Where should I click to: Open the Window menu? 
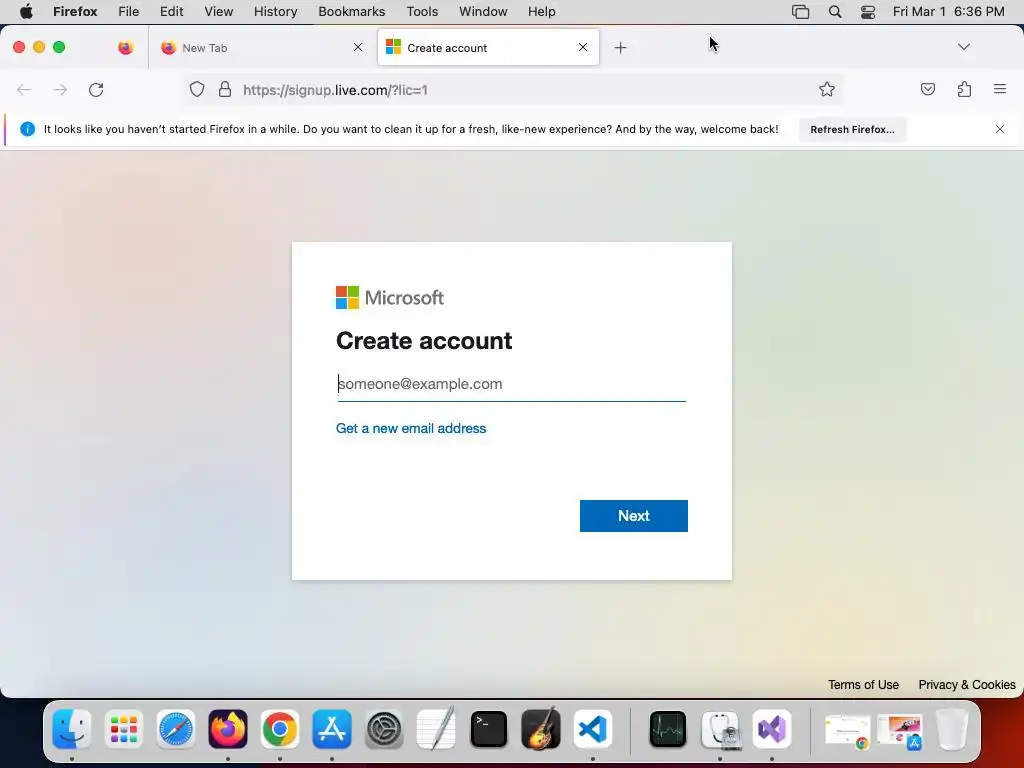pos(483,12)
